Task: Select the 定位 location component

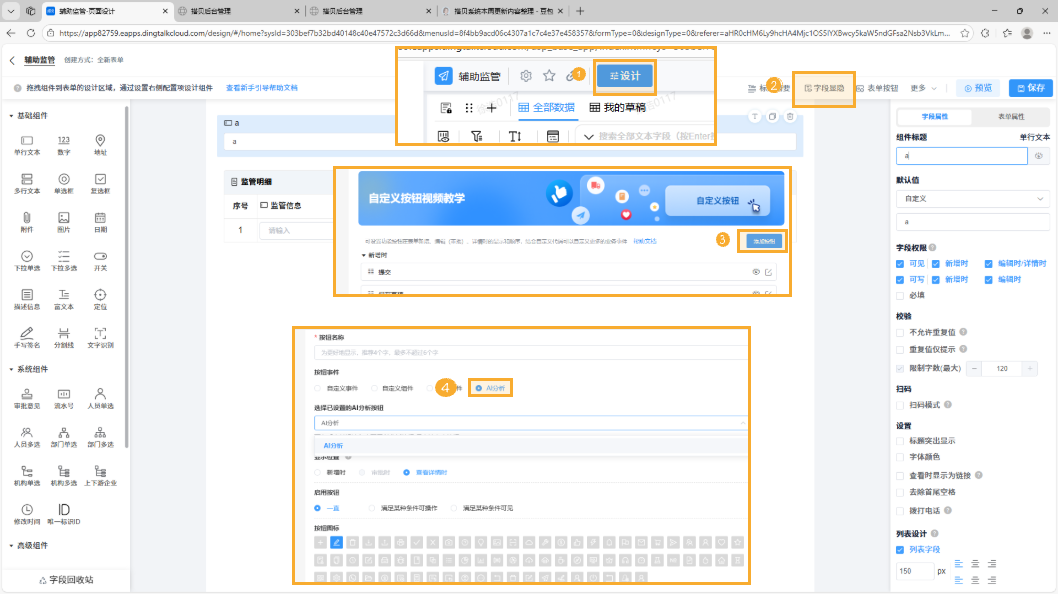Action: click(100, 298)
